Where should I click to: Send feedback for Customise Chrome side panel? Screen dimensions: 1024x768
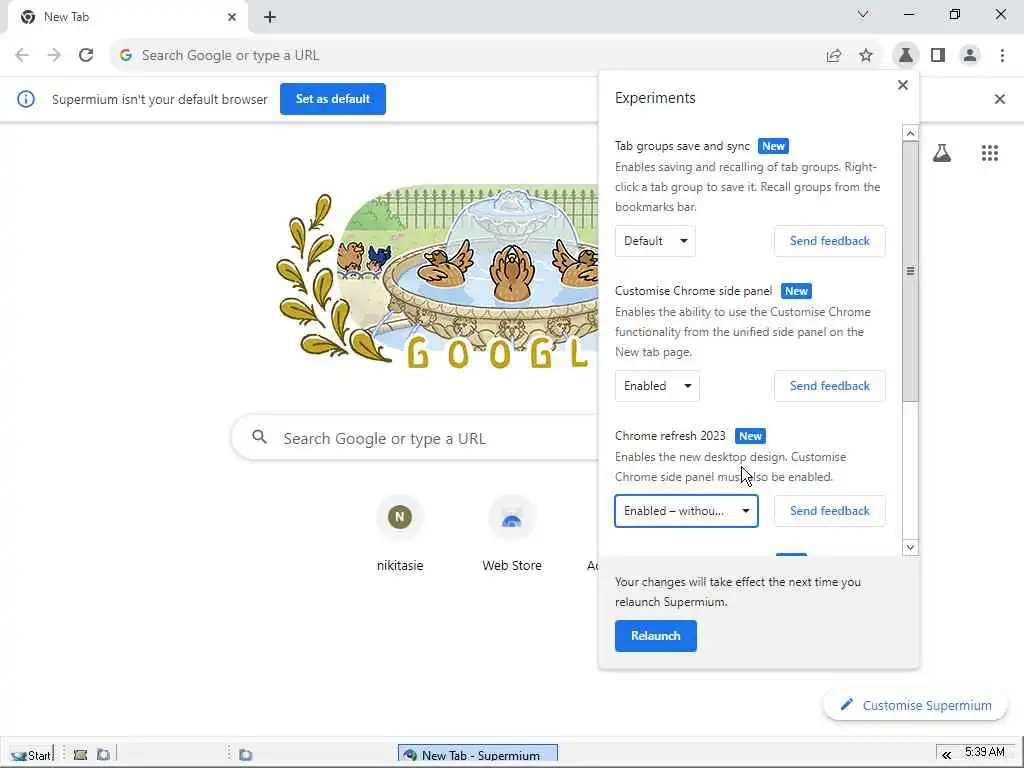click(829, 386)
